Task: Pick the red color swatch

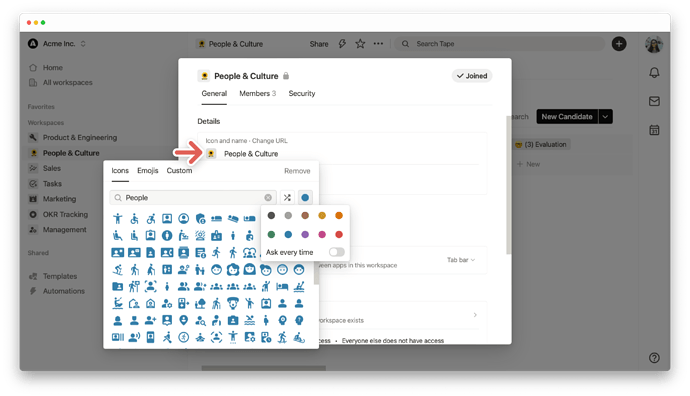Action: [x=339, y=235]
